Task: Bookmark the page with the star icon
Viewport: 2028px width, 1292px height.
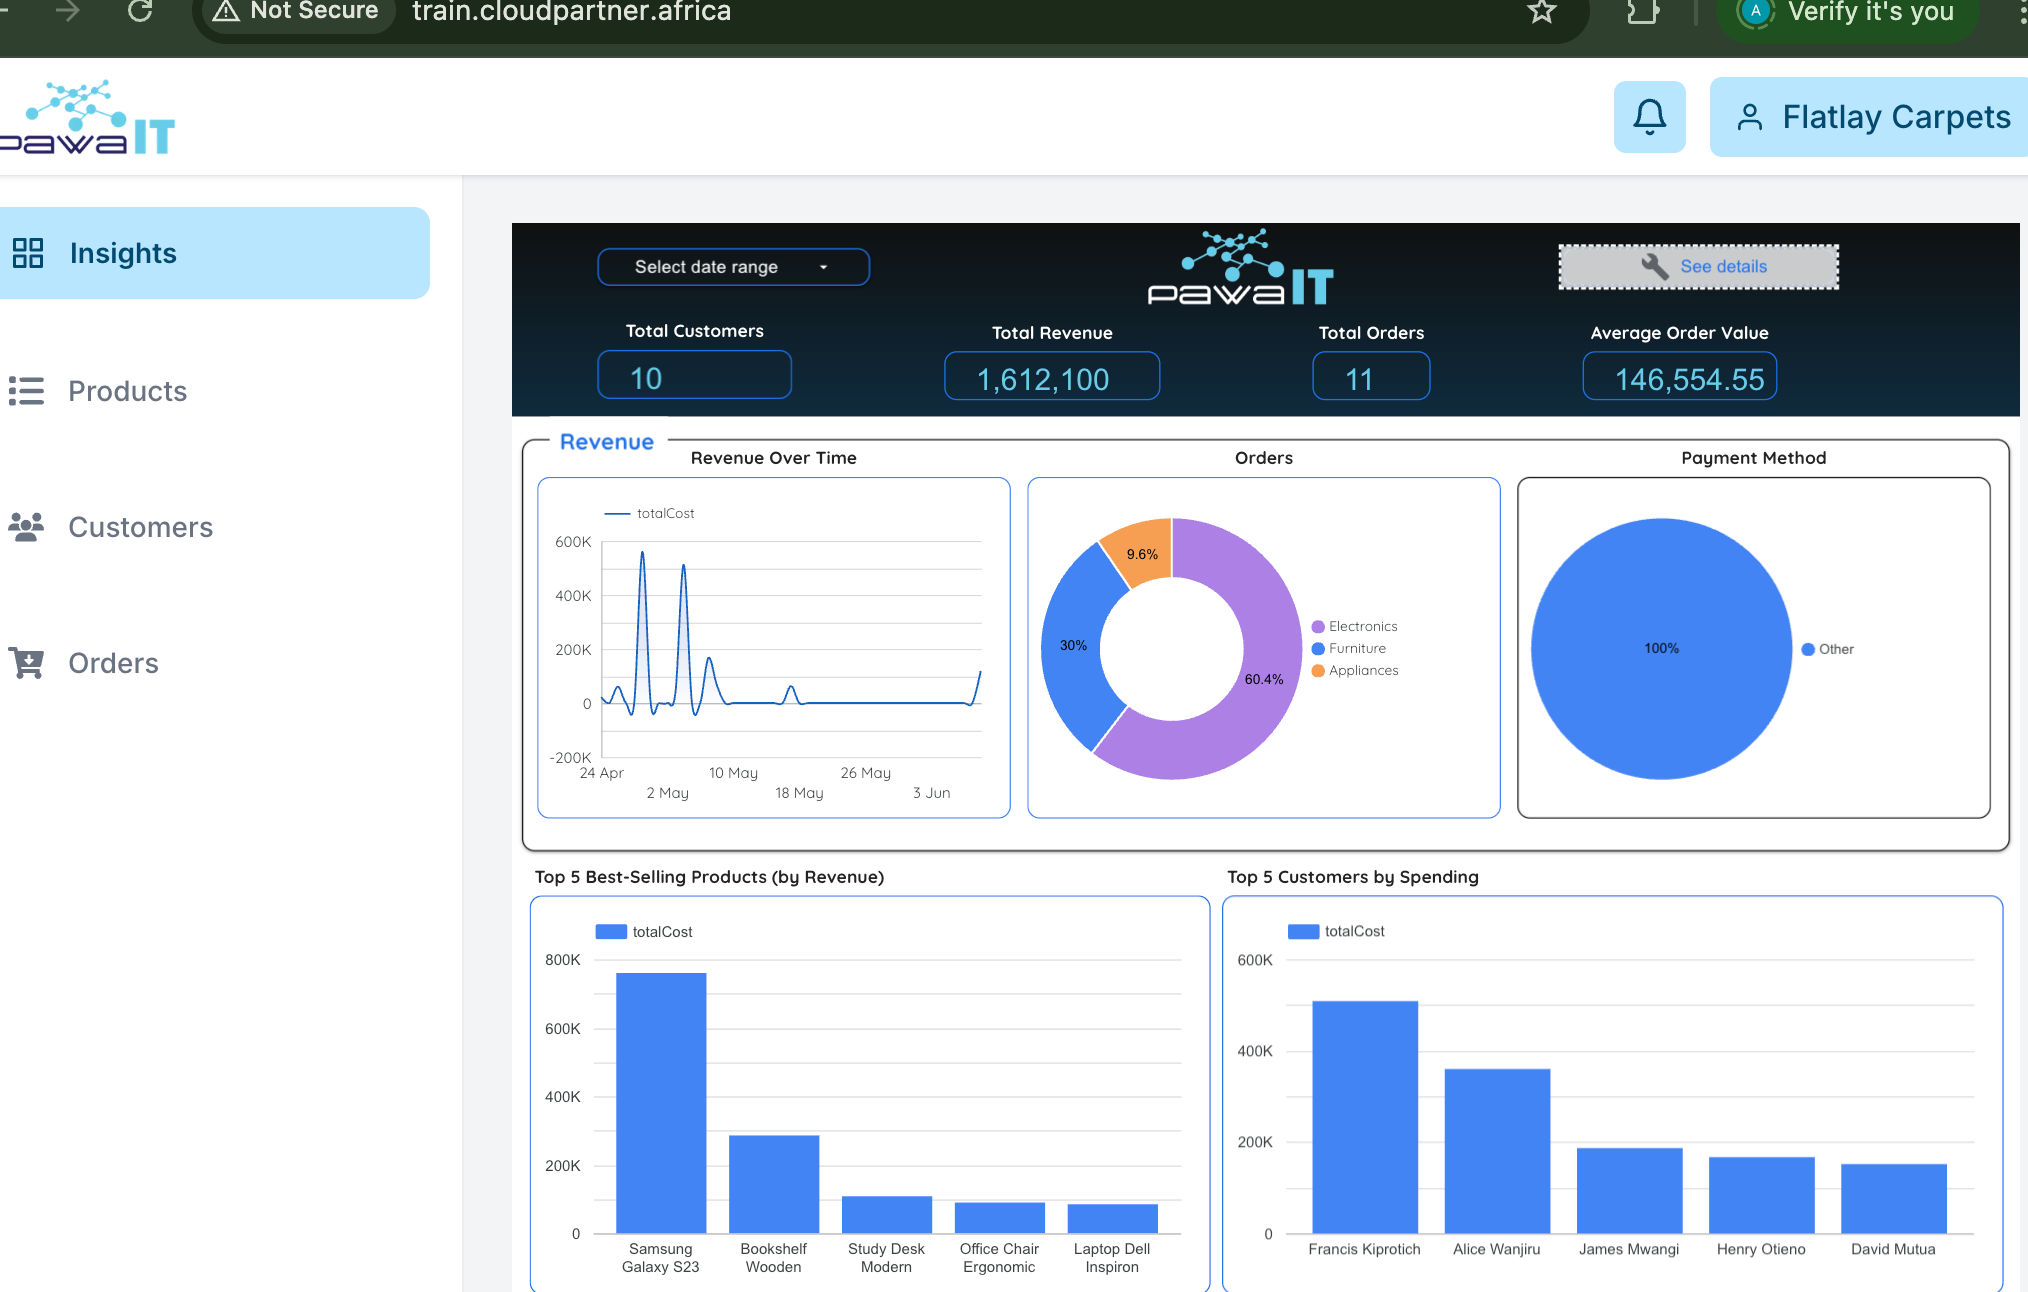Action: pos(1542,13)
